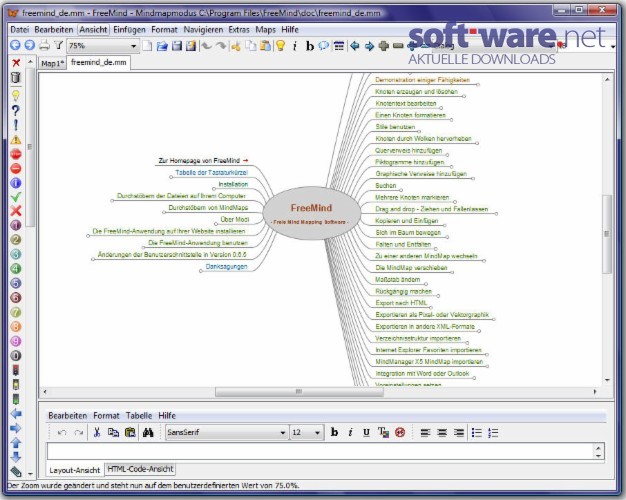Add the blue left arrow icon in sidebar
626x500 pixels.
[x=16, y=414]
